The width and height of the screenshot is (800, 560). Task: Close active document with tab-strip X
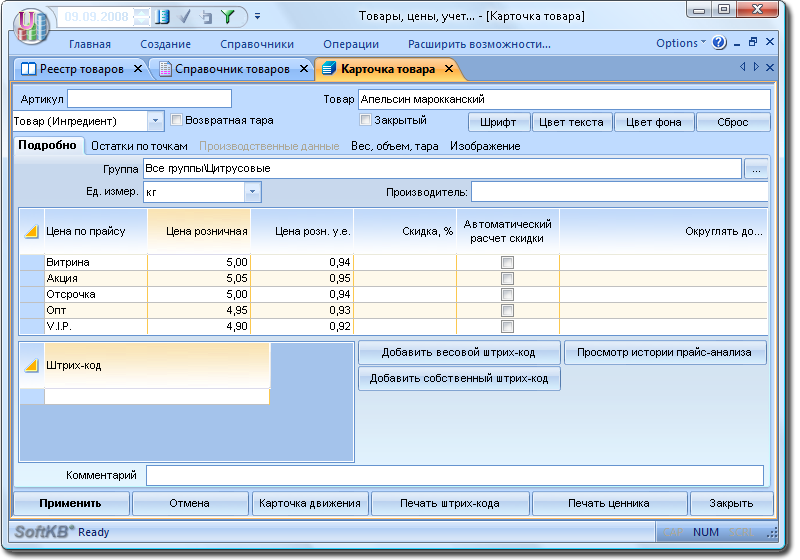(770, 67)
